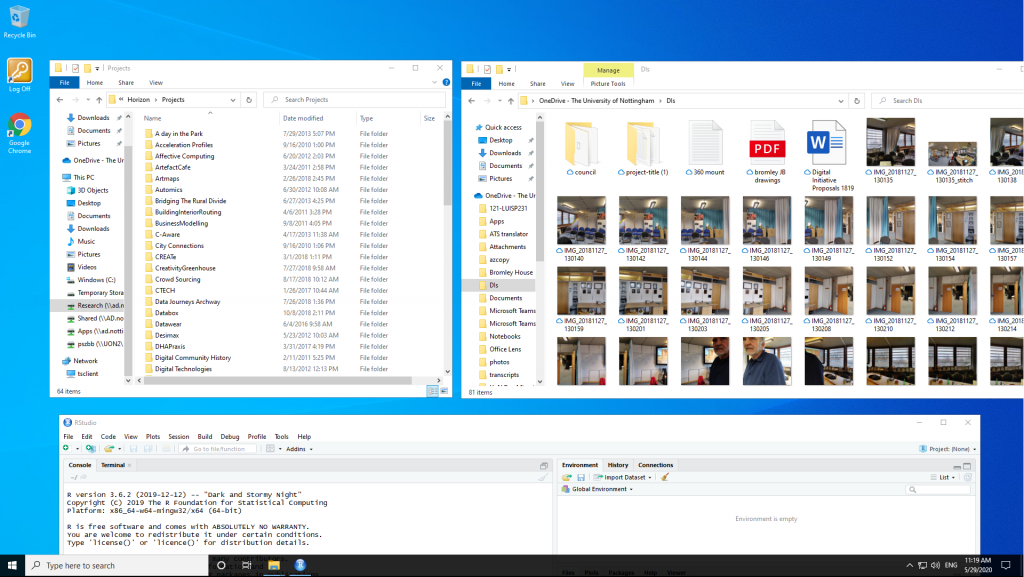
Task: Select the Bridging The Rural Divide folder
Action: point(190,201)
